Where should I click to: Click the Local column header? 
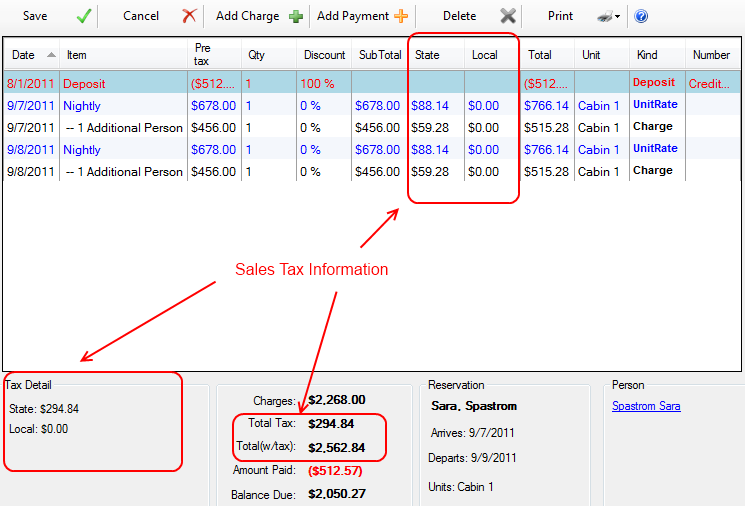(x=485, y=55)
